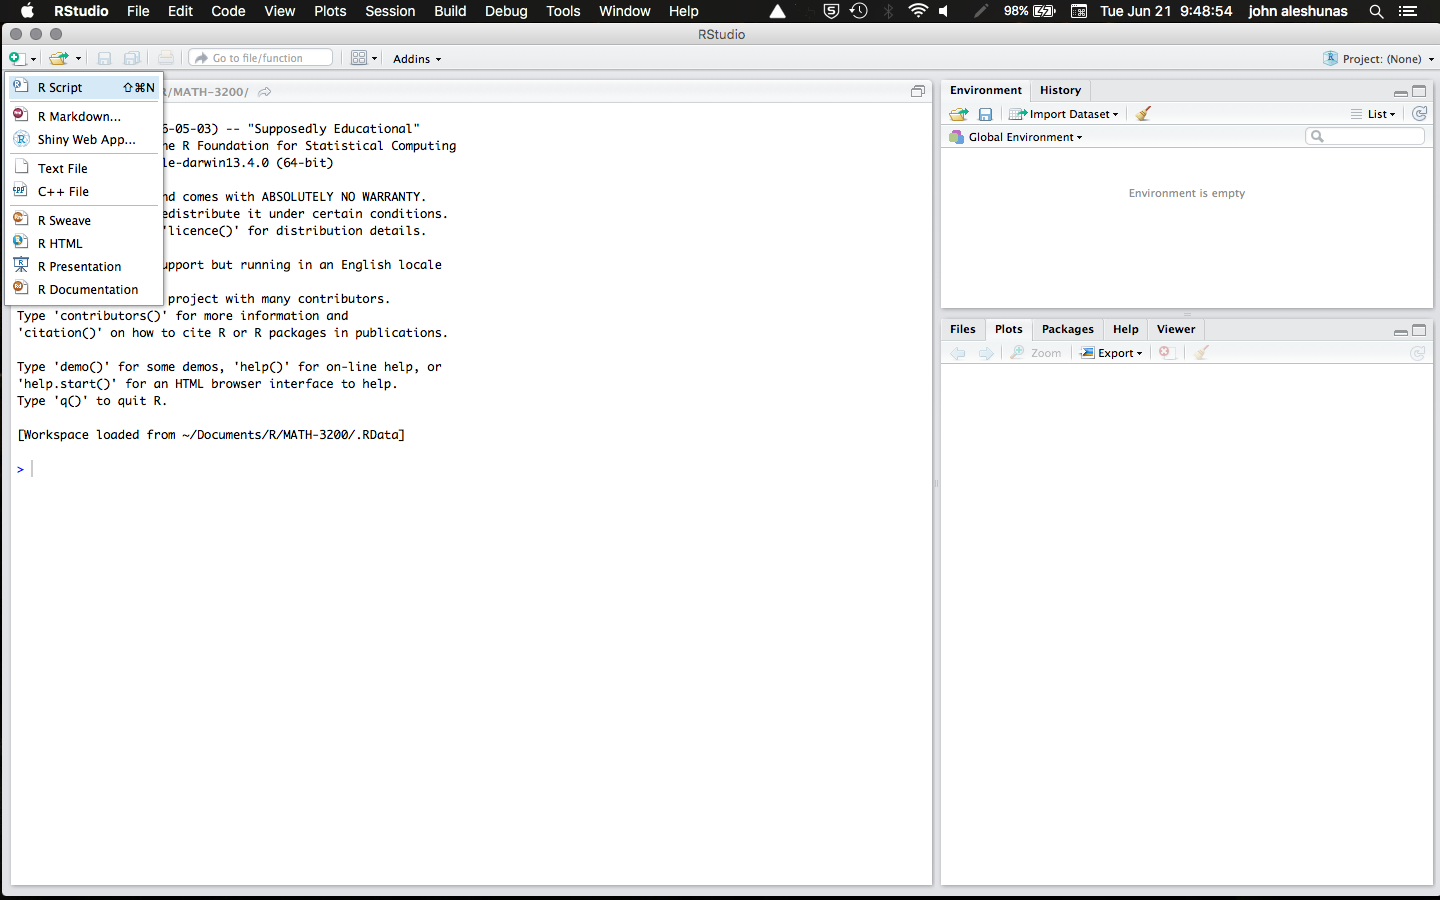Viewport: 1440px width, 900px height.
Task: Switch to the History tab
Action: [1060, 90]
